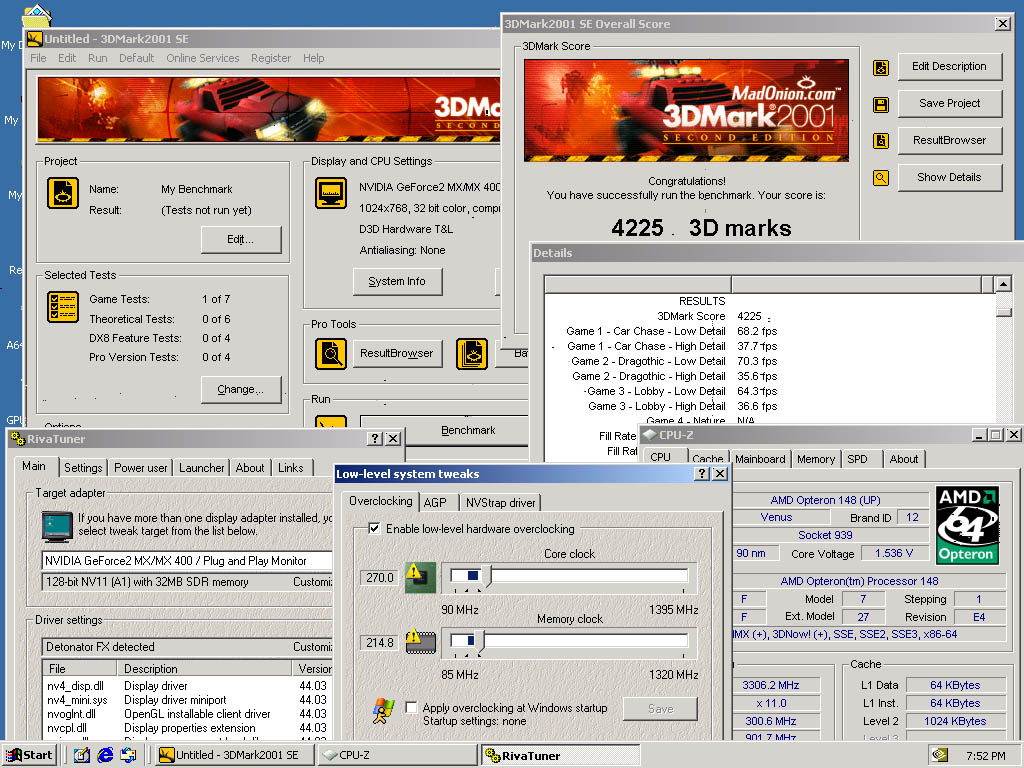
Task: Enable low-level hardware overclocking checkbox
Action: tap(374, 528)
